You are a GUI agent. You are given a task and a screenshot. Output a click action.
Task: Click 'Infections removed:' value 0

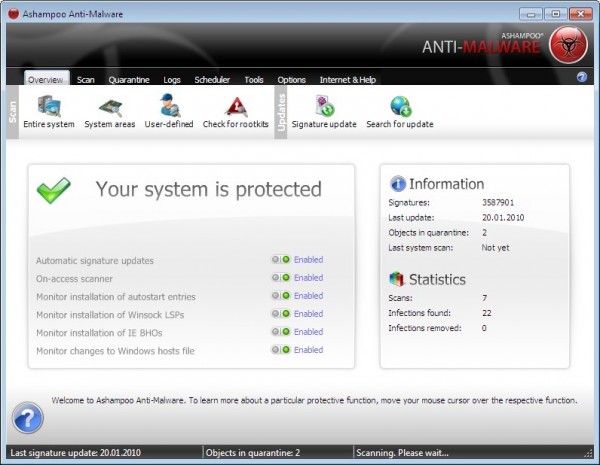[484, 328]
